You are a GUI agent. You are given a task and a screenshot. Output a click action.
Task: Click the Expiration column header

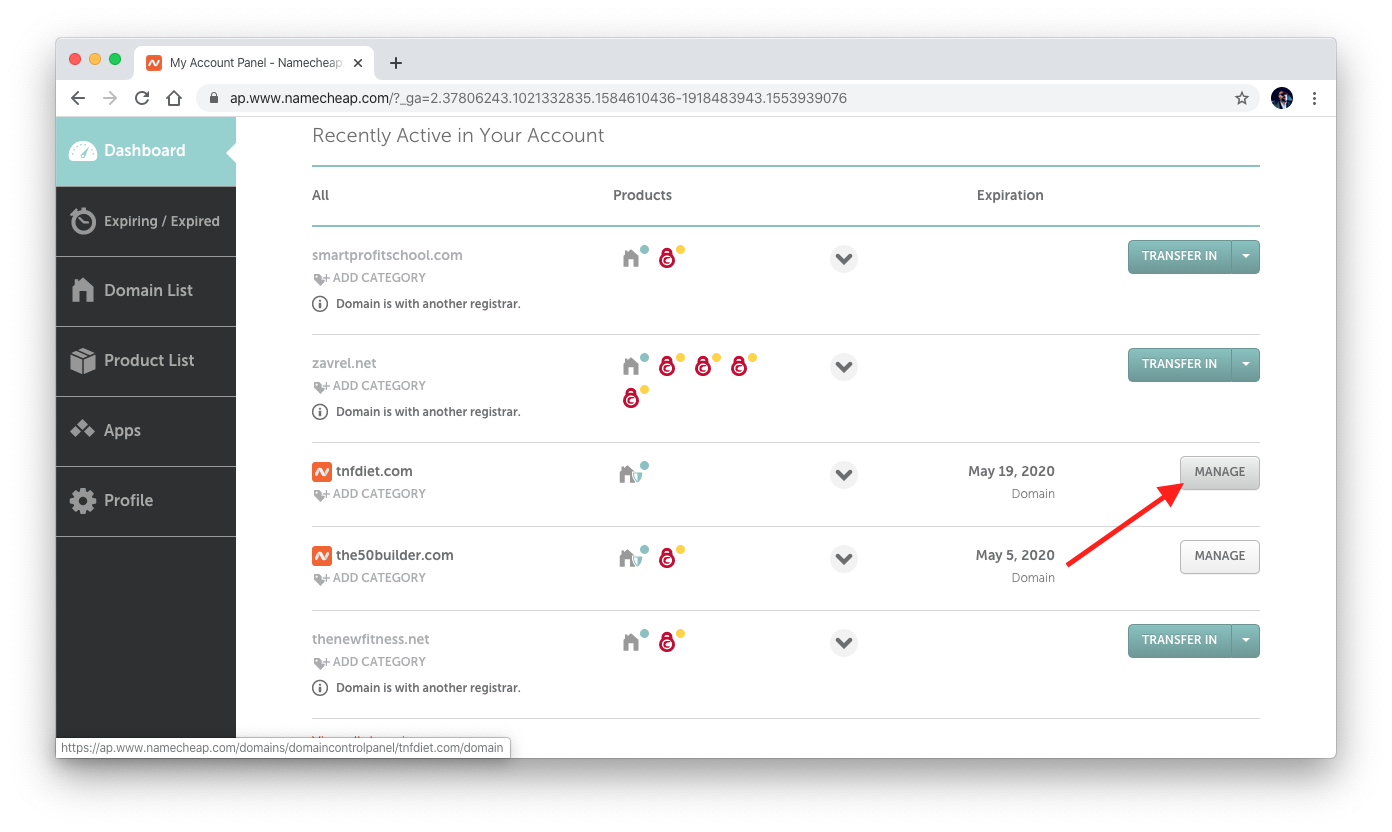click(x=1010, y=195)
